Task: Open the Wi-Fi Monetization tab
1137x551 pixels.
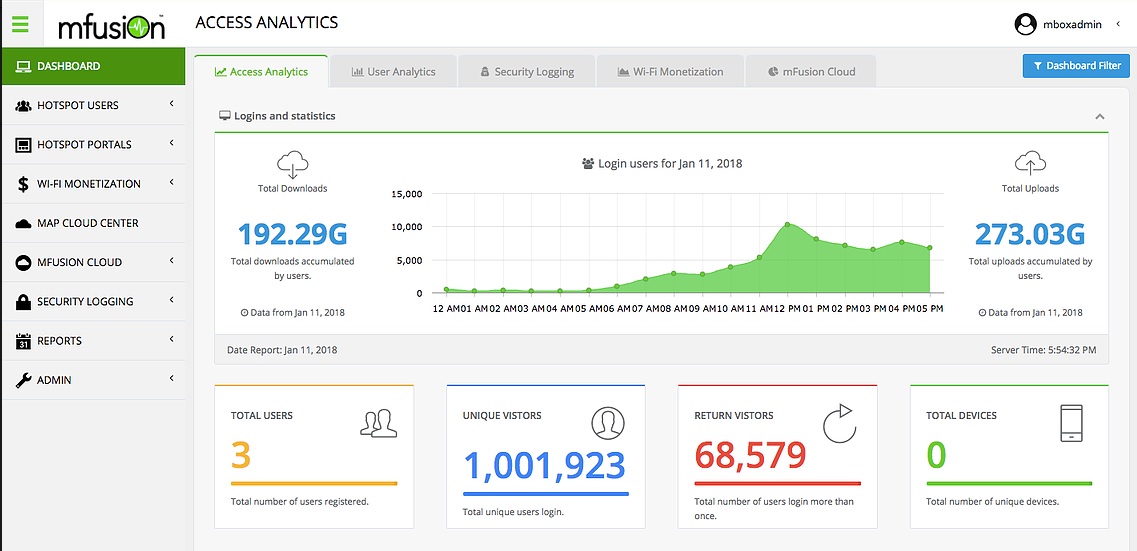Action: point(670,72)
